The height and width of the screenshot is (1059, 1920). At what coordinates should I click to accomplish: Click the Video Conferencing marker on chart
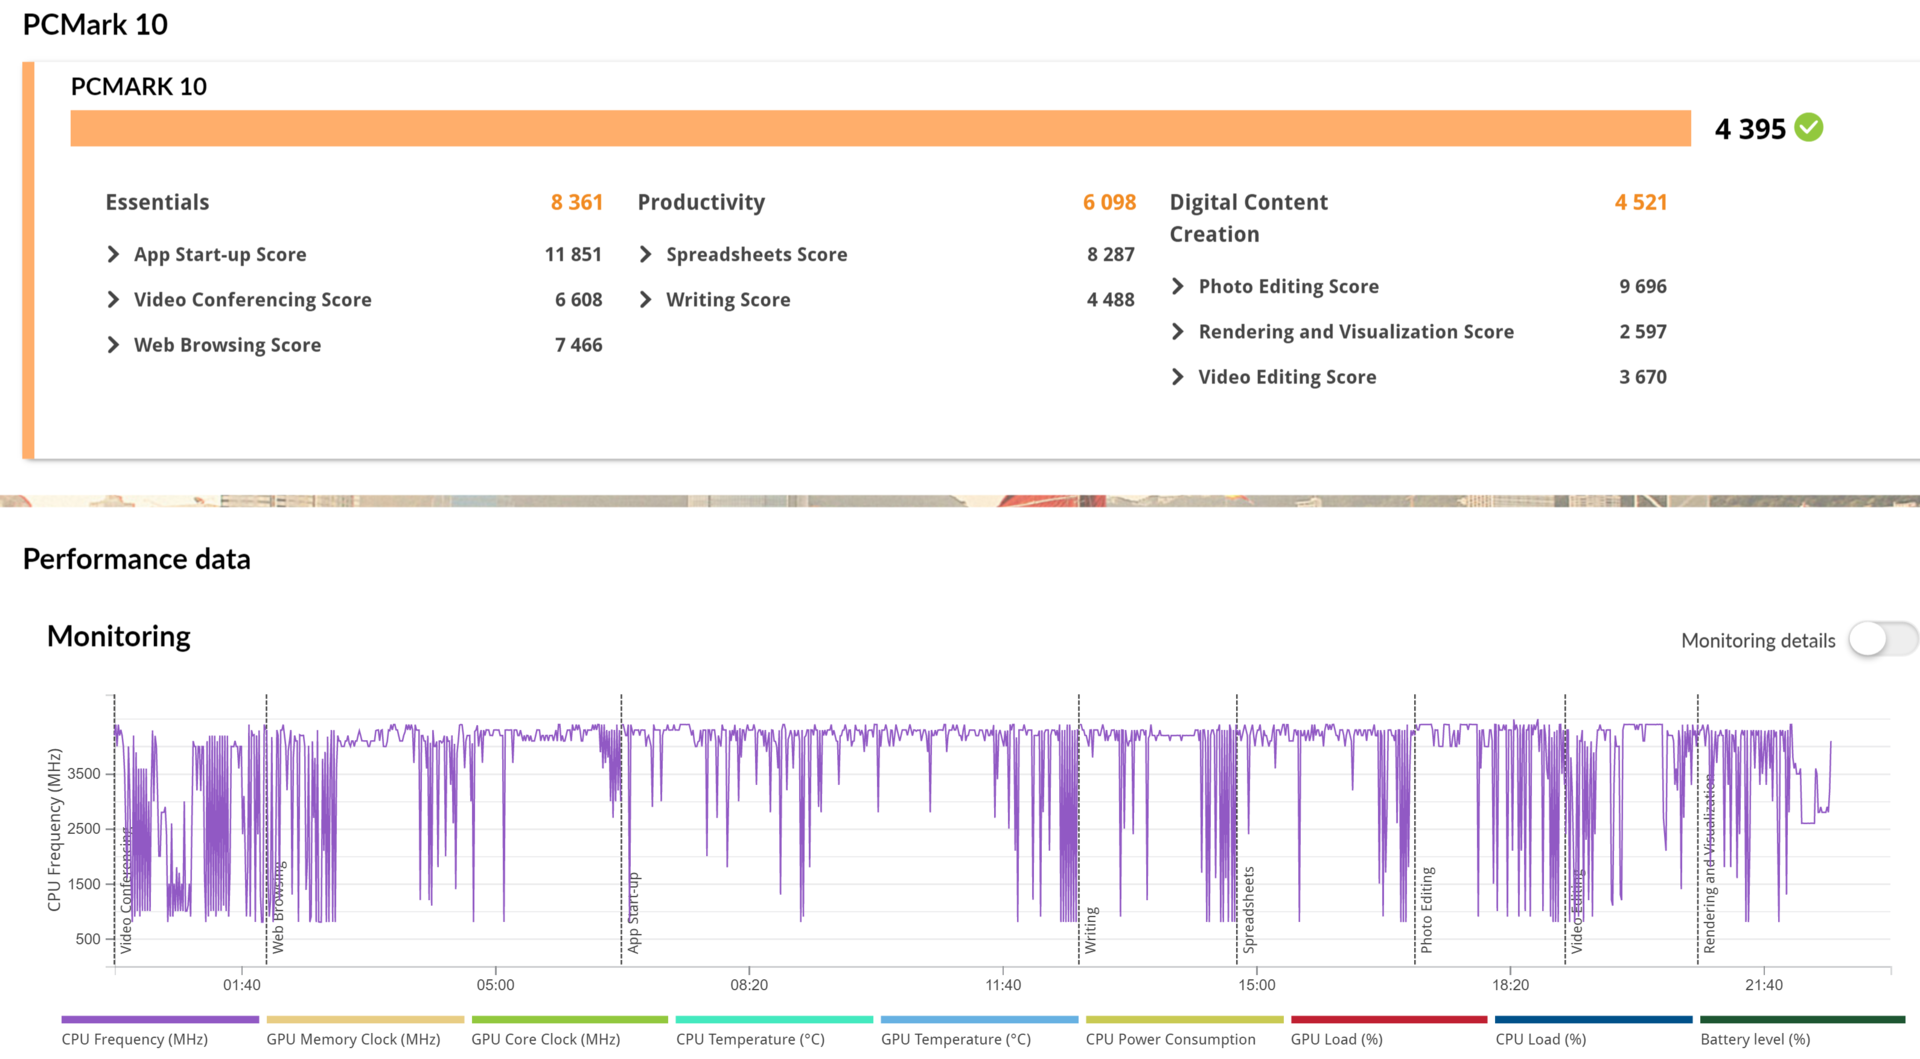point(126,889)
